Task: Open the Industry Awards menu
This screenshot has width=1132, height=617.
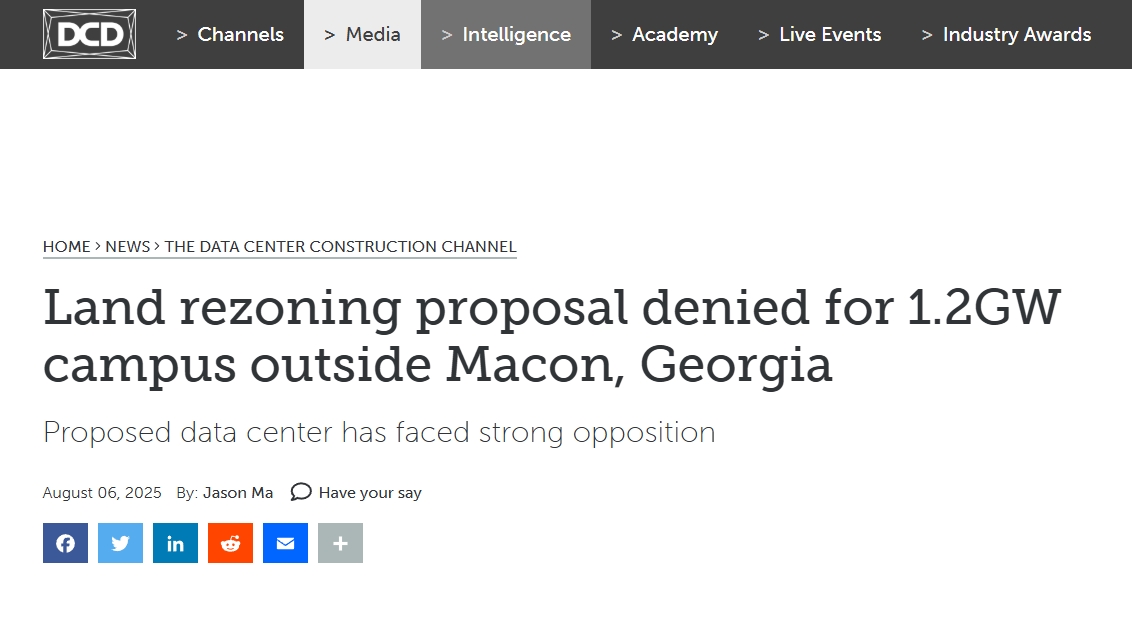Action: (1007, 35)
